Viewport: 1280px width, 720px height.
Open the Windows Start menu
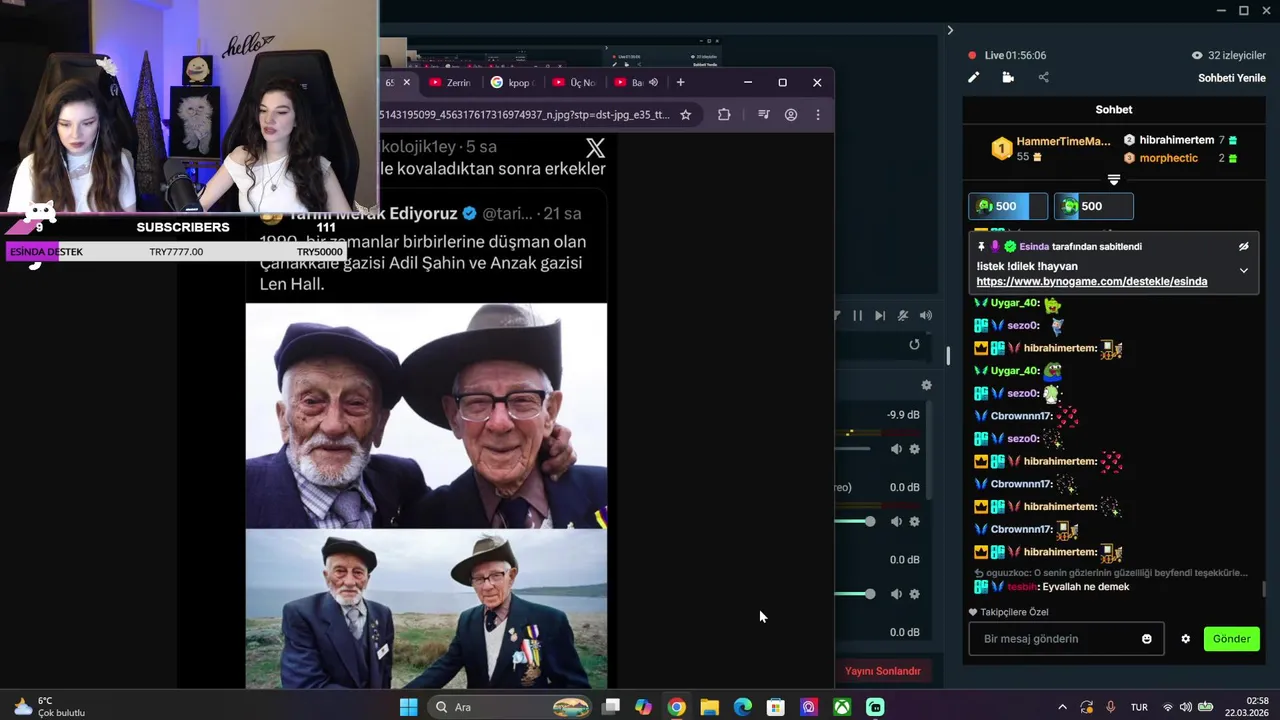pyautogui.click(x=408, y=707)
